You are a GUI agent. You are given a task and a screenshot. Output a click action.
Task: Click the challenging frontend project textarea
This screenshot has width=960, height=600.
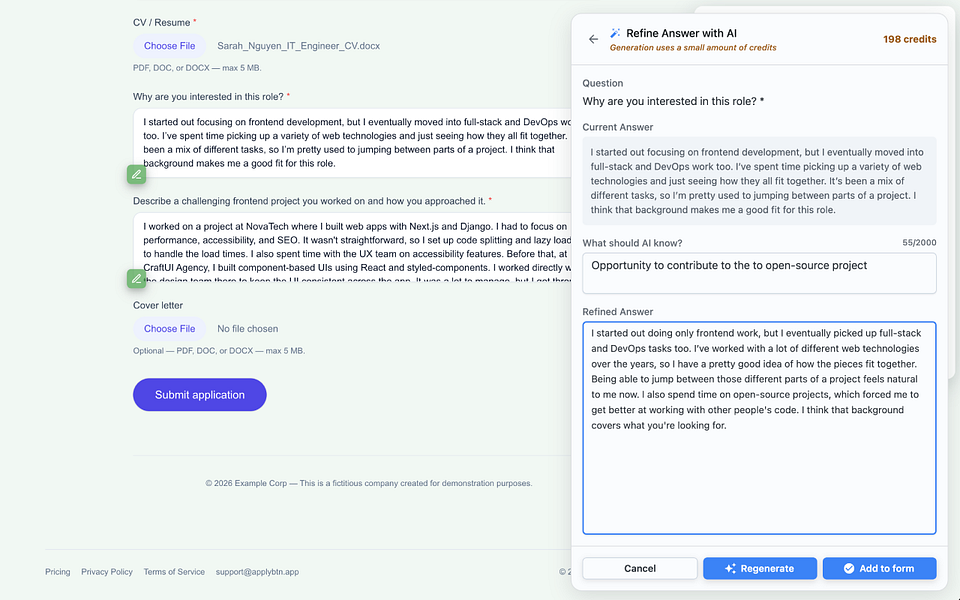[x=352, y=247]
